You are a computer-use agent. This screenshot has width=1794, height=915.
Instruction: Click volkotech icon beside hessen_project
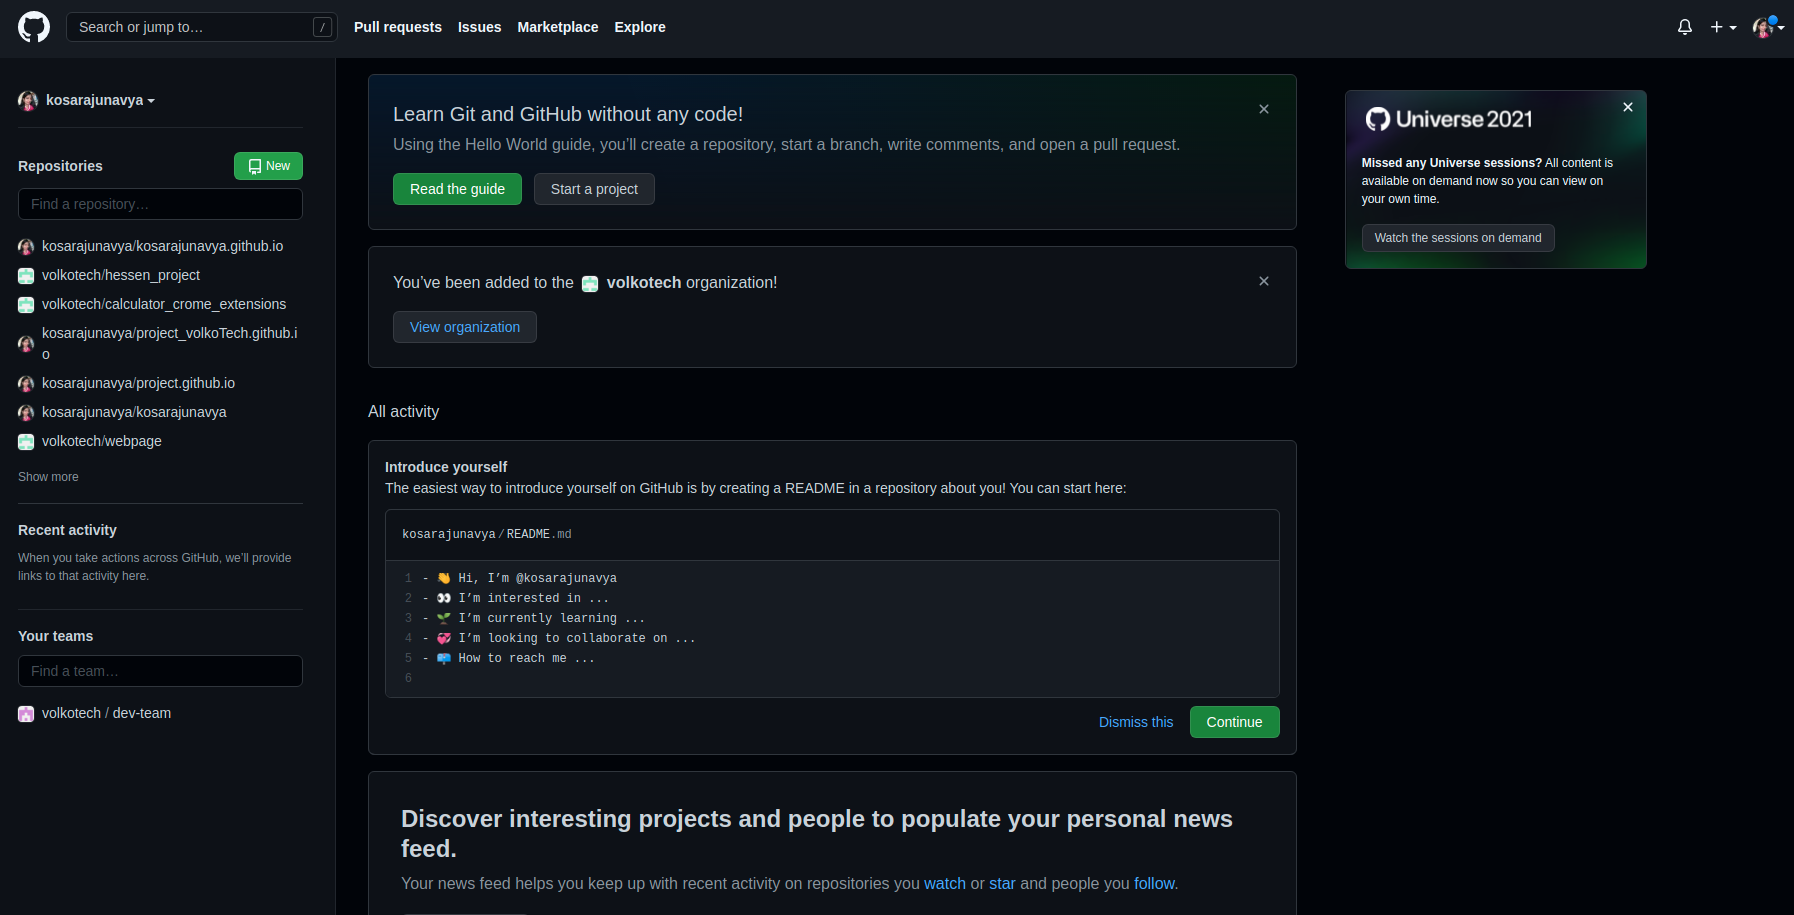26,276
